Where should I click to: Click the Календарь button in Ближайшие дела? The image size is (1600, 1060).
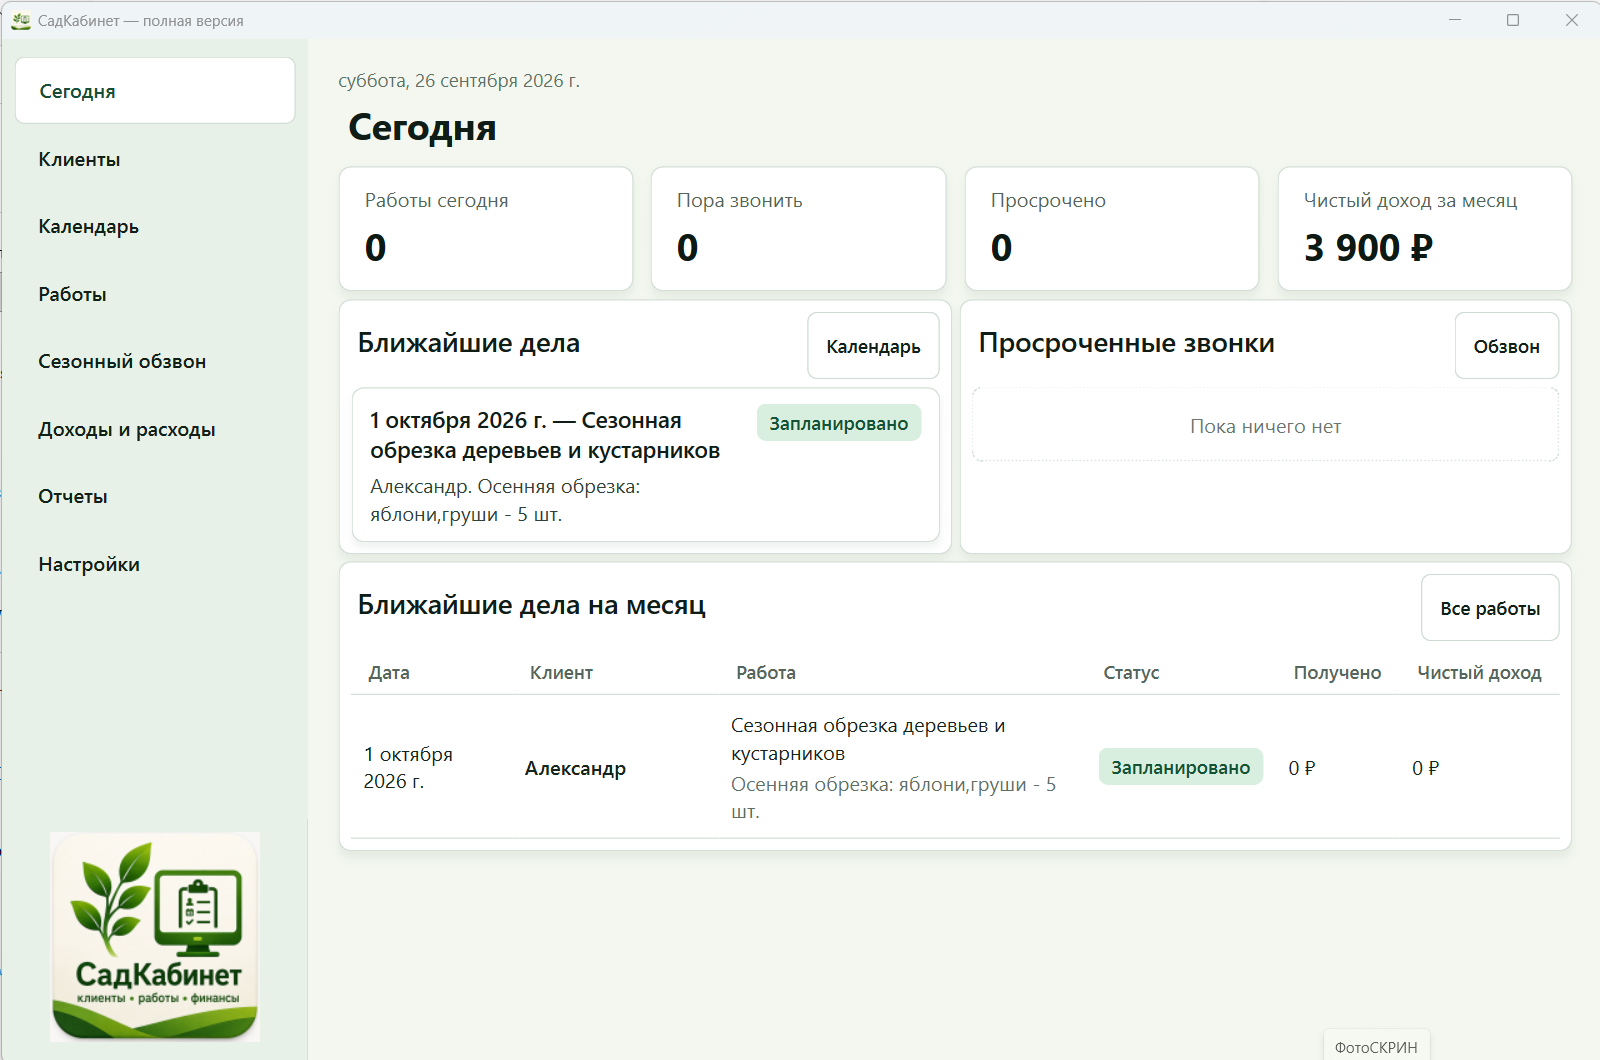tap(873, 346)
